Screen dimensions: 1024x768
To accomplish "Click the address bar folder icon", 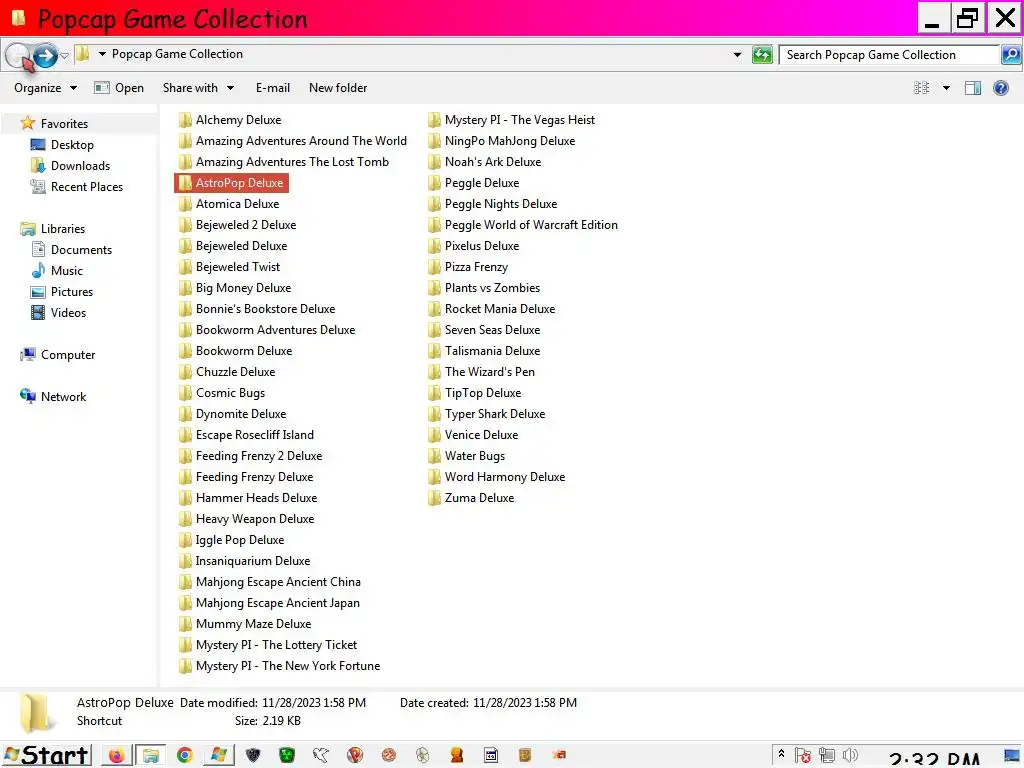I will pyautogui.click(x=82, y=54).
